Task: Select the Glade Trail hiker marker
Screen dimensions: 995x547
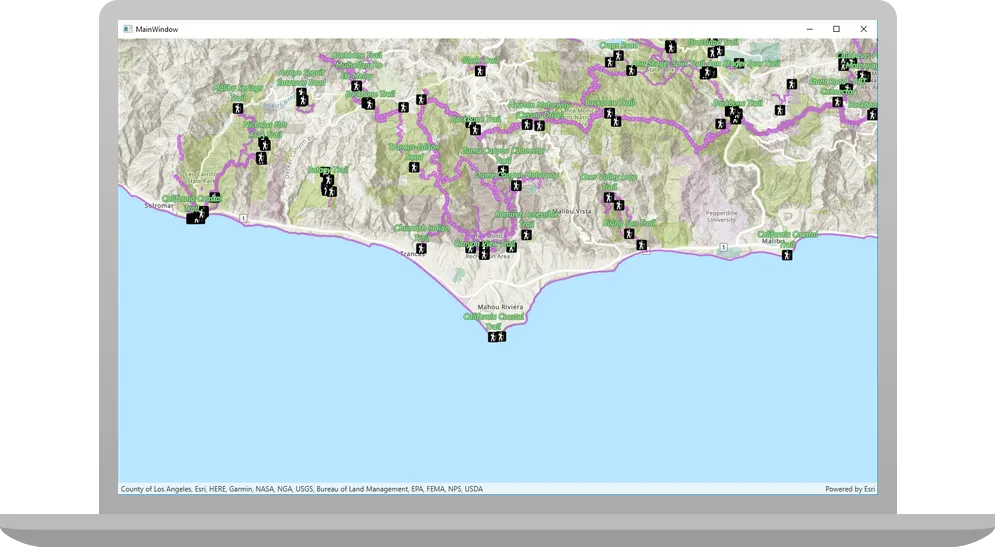Action: click(x=480, y=71)
